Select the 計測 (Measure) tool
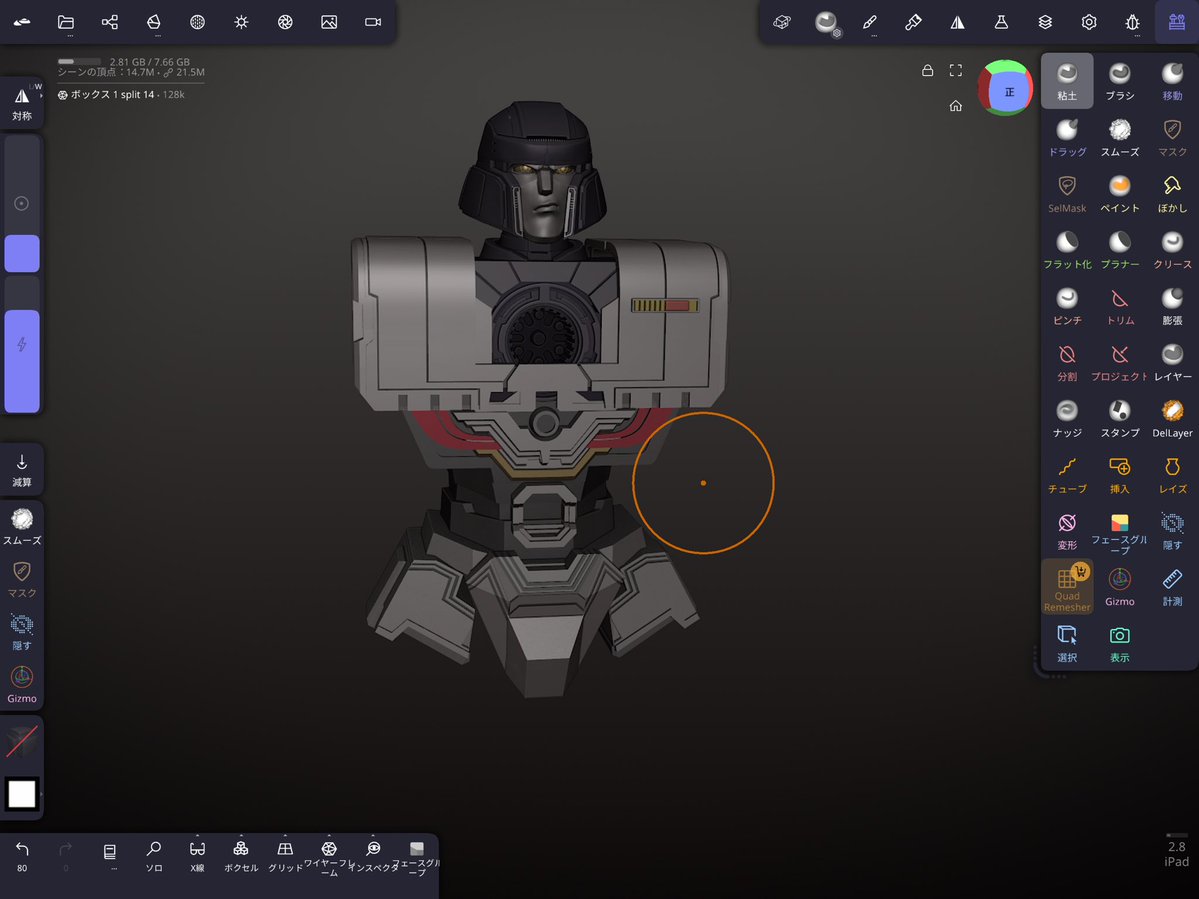 [1172, 587]
